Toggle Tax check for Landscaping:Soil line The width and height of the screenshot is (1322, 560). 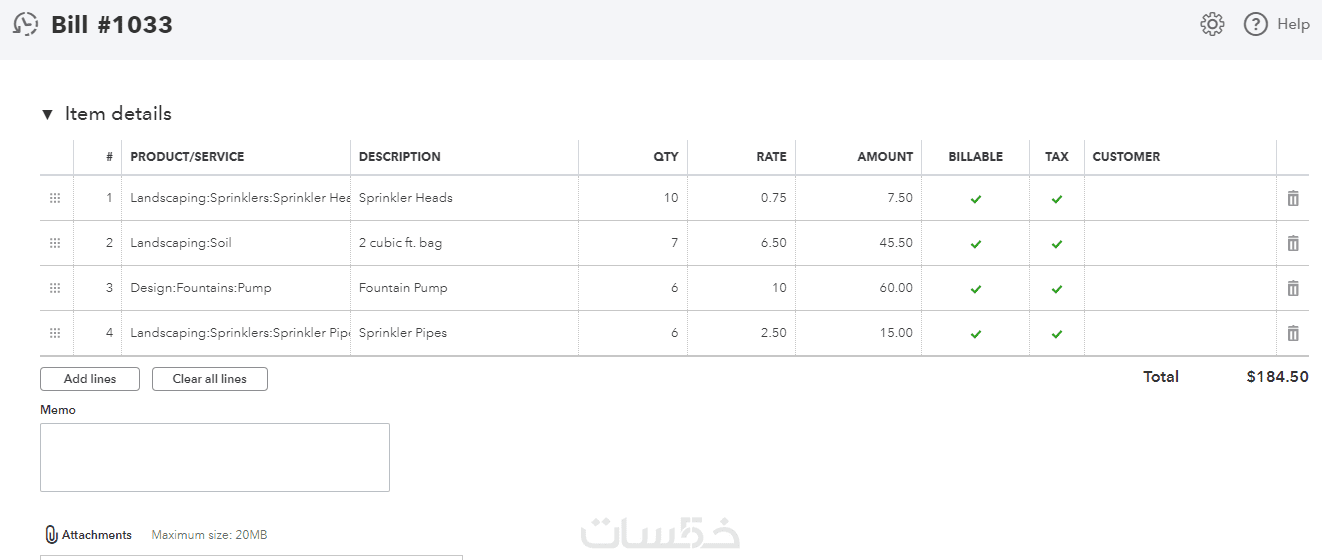pyautogui.click(x=1057, y=244)
